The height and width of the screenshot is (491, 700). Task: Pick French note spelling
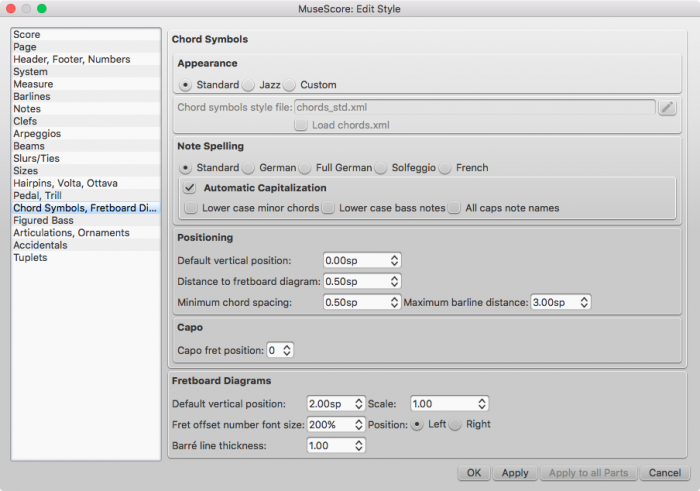pos(445,168)
